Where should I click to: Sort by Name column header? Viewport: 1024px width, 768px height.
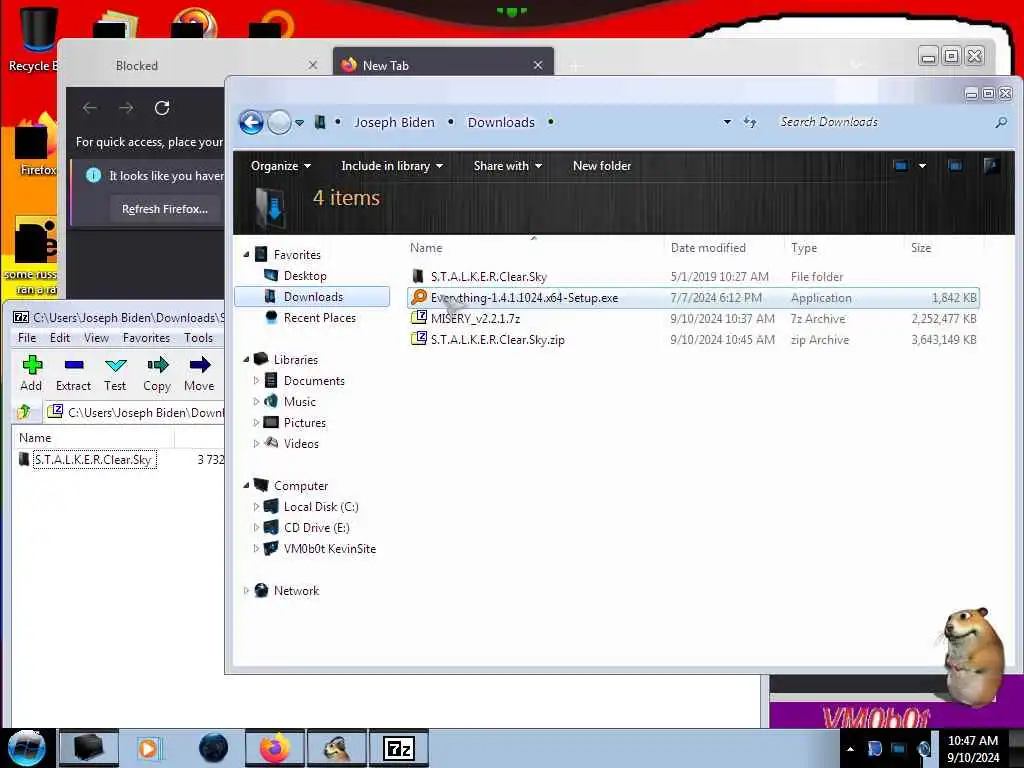pyautogui.click(x=534, y=248)
